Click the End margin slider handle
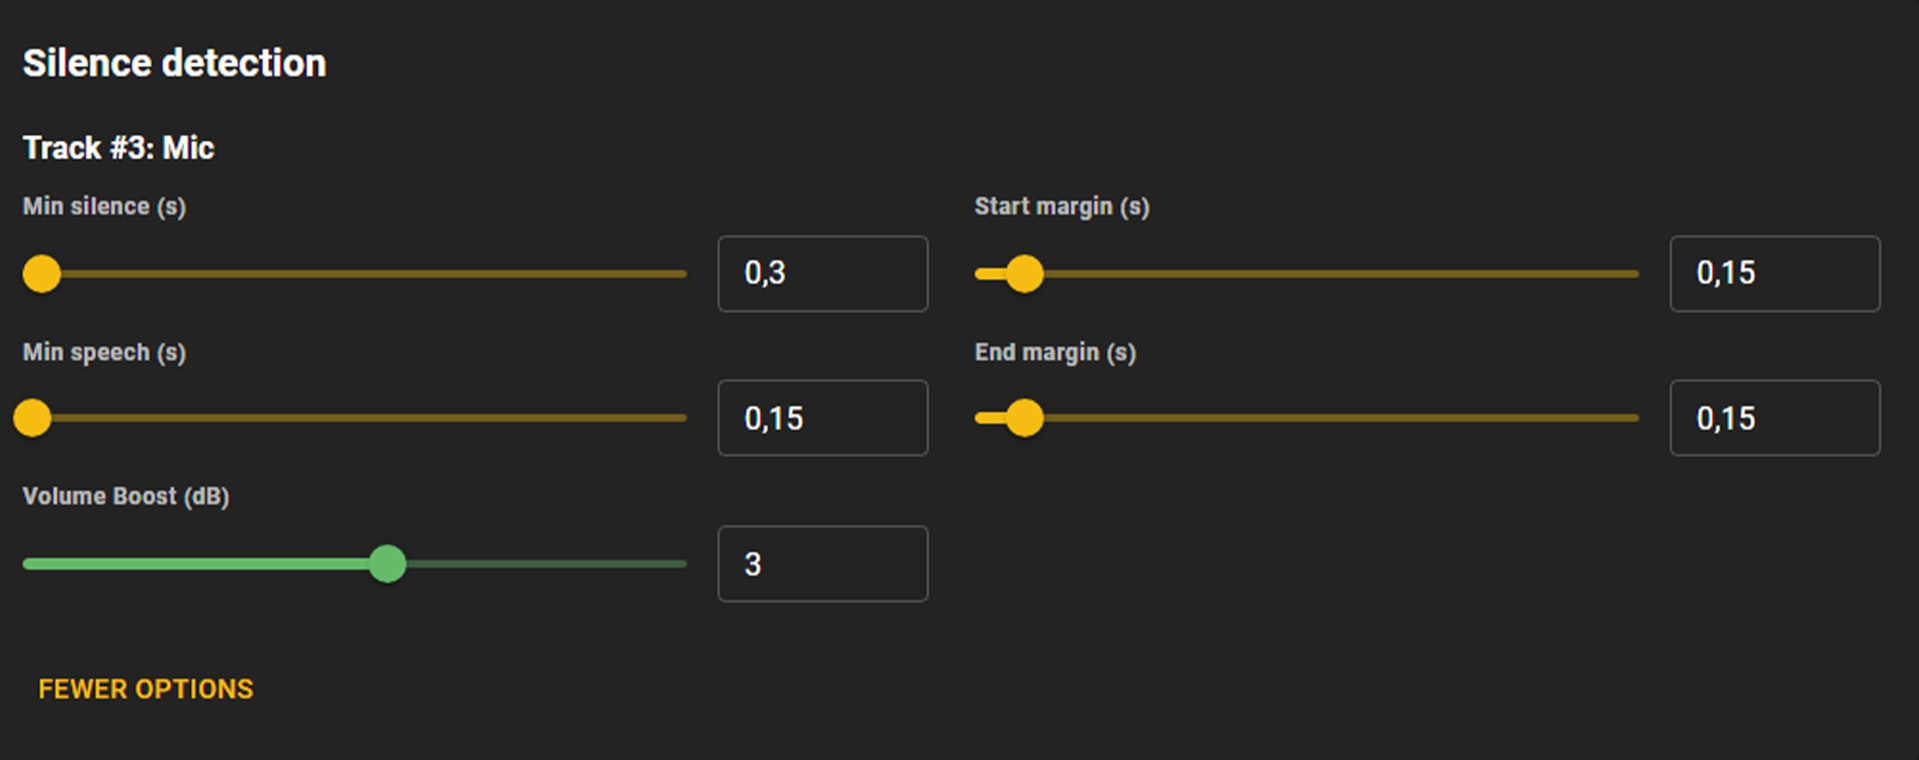Screen dimensions: 1919x760 pyautogui.click(x=1025, y=418)
